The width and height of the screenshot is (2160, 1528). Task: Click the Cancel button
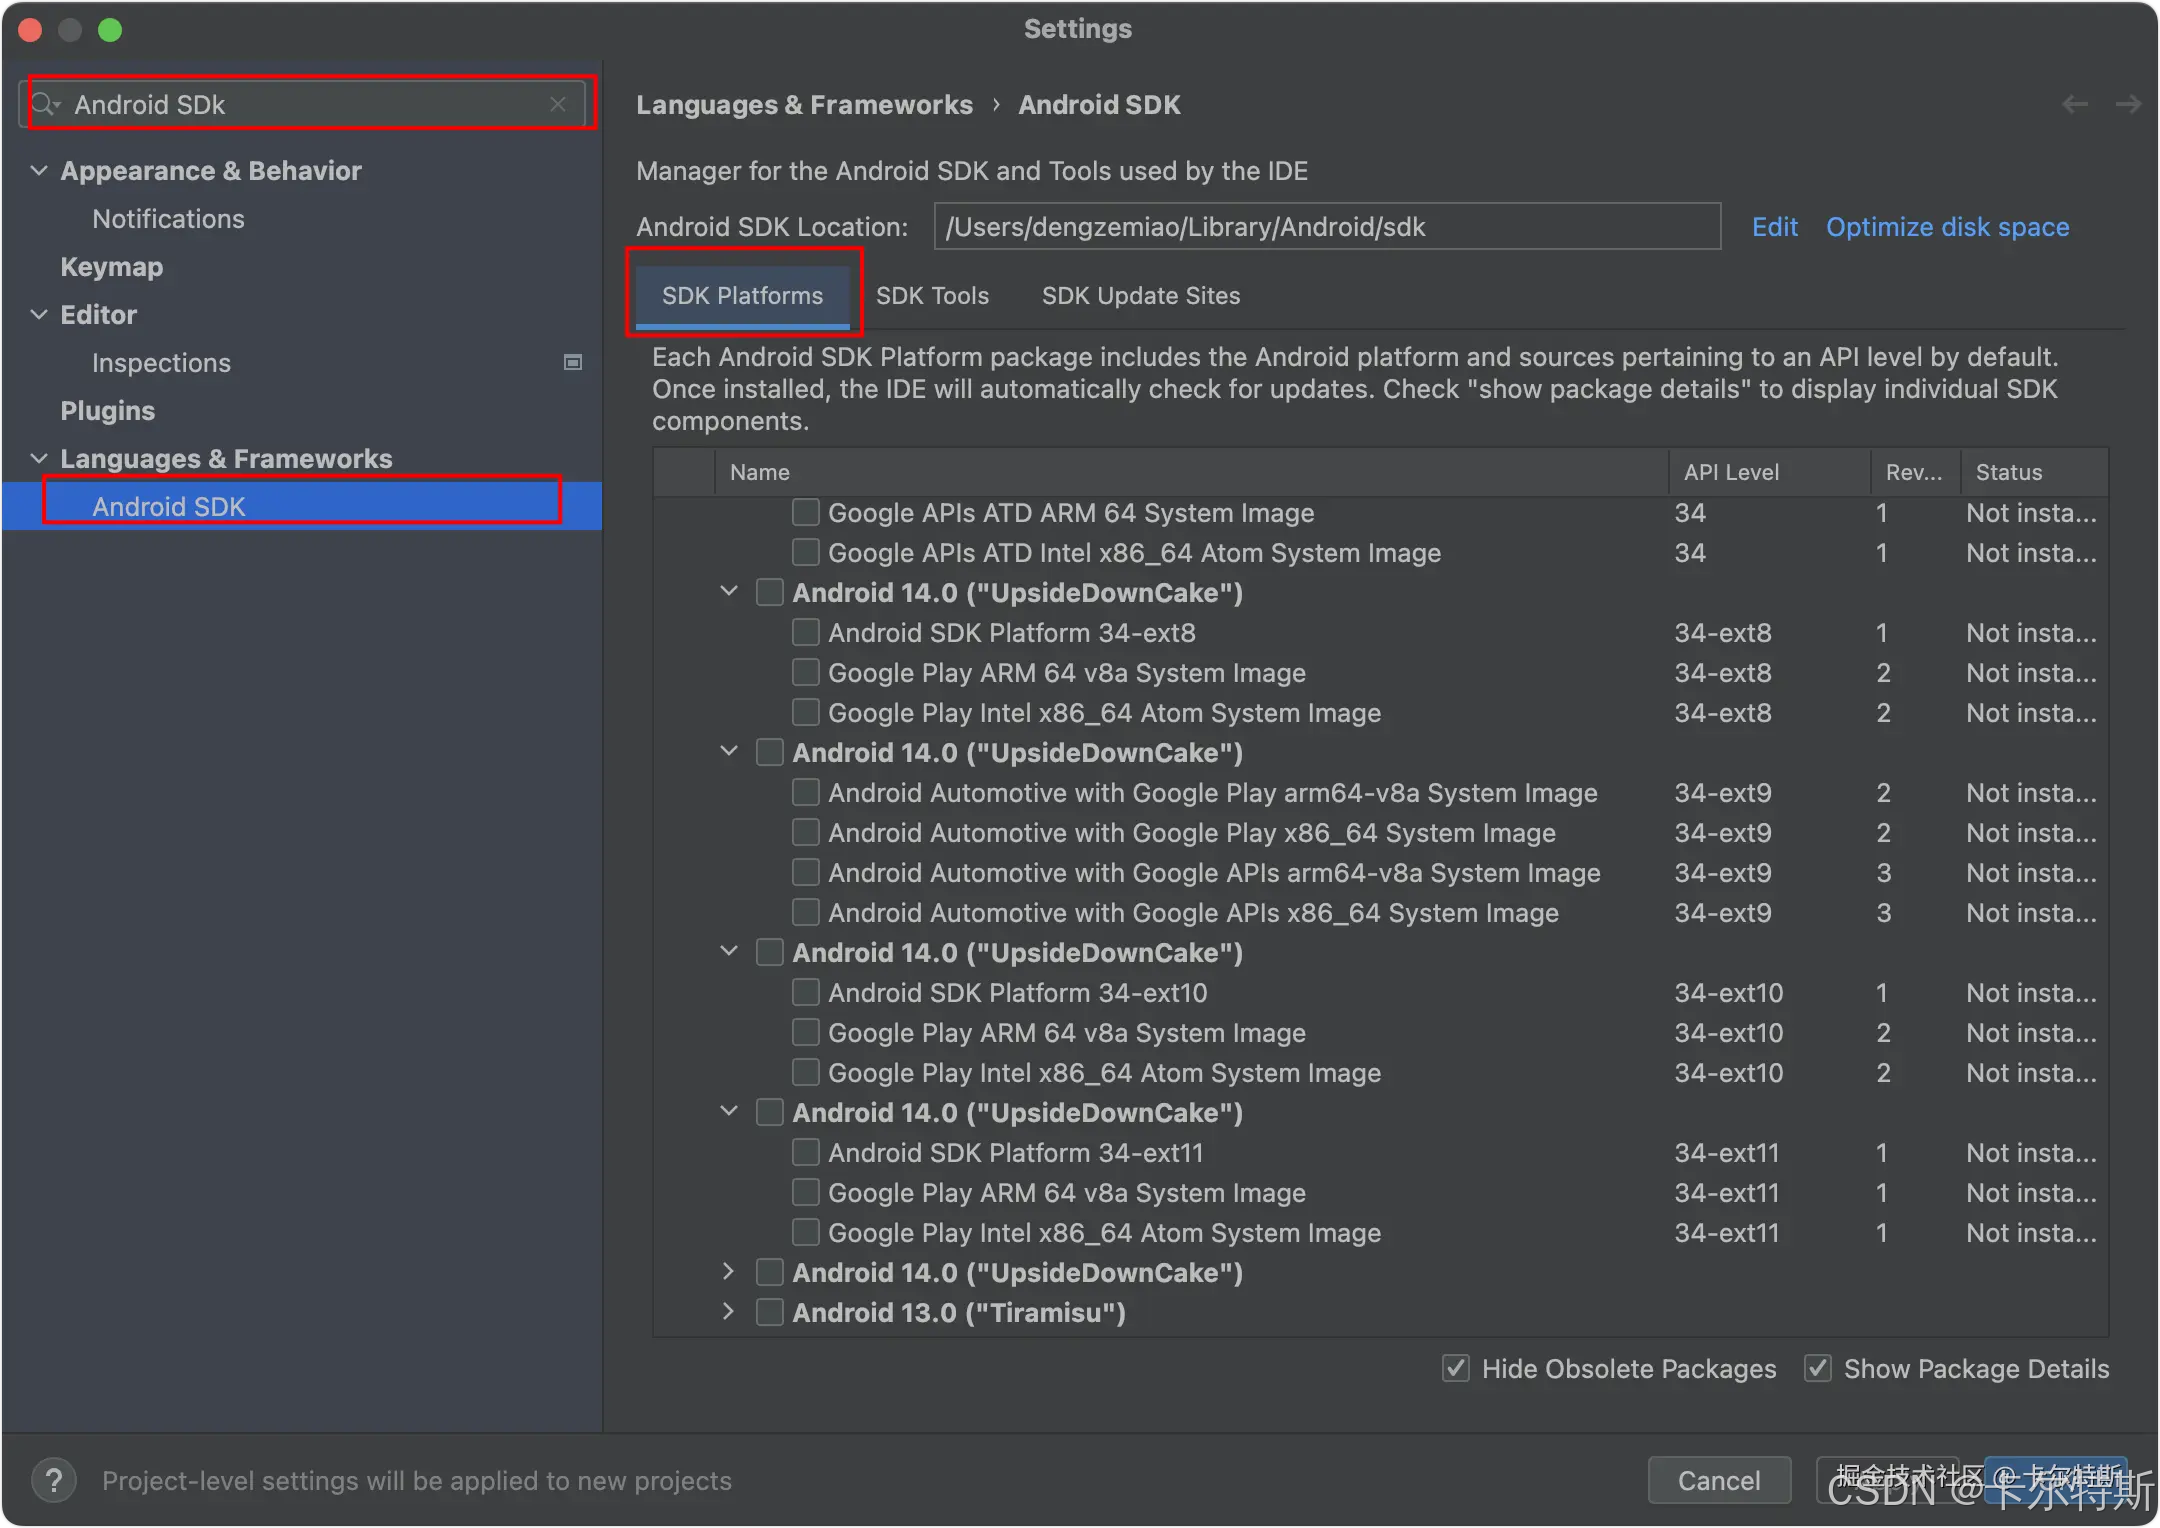click(x=1718, y=1480)
